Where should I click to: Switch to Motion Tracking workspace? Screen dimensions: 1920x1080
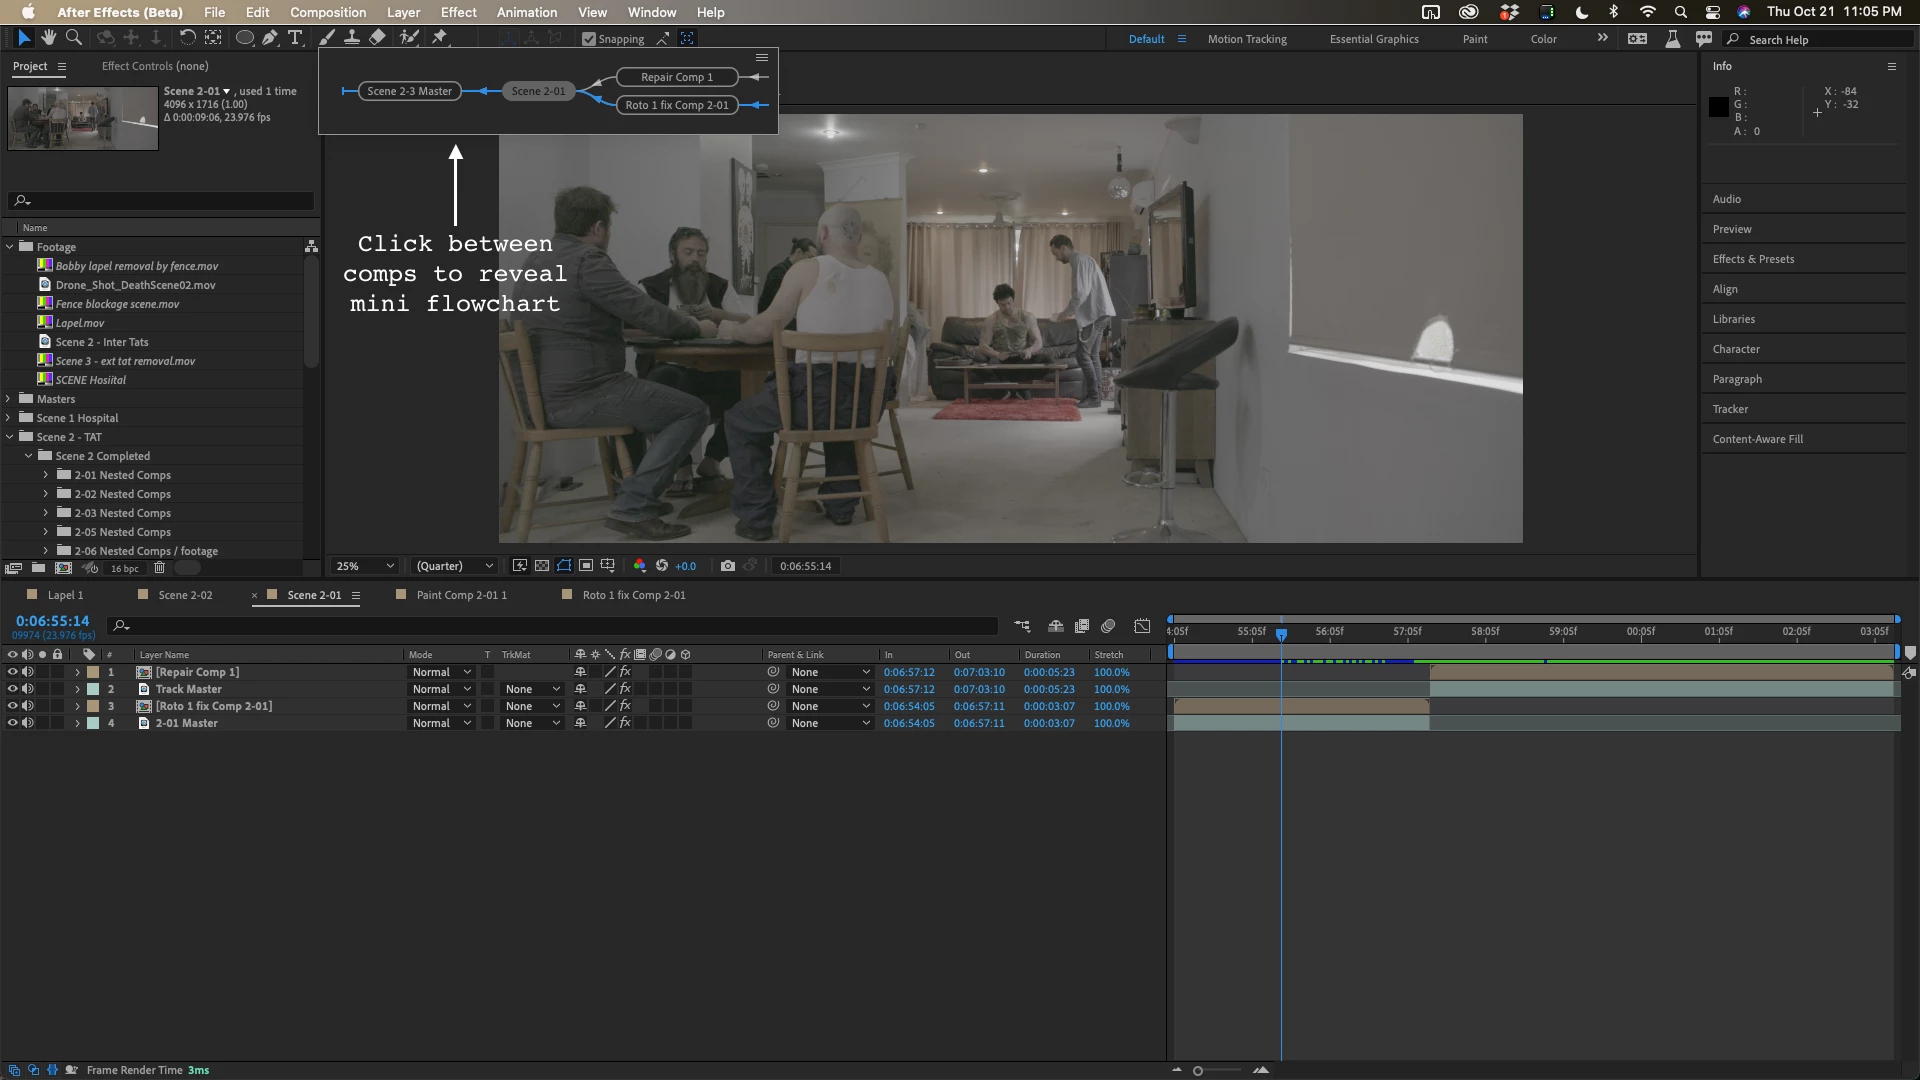coord(1247,39)
